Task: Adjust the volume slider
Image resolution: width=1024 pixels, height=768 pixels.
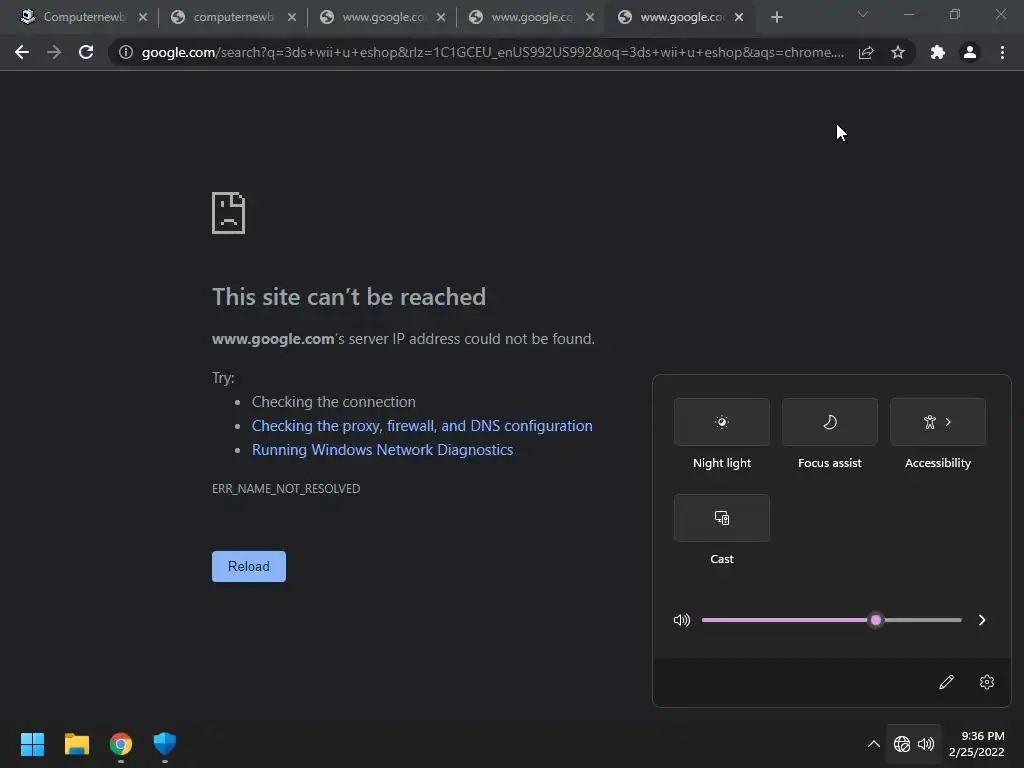Action: point(831,620)
